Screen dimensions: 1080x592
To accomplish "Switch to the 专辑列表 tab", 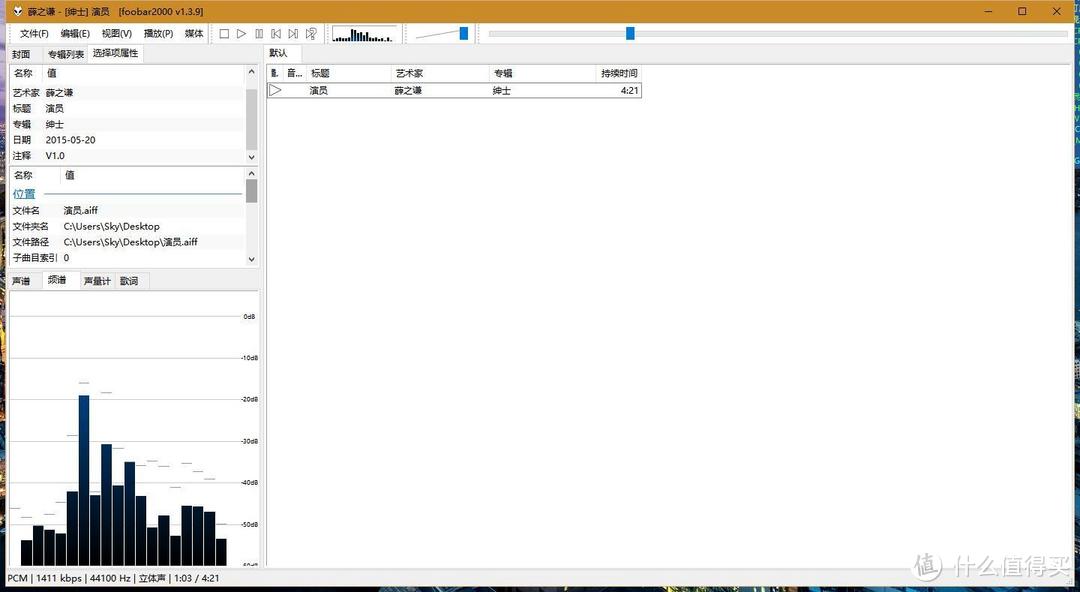I will 65,54.
